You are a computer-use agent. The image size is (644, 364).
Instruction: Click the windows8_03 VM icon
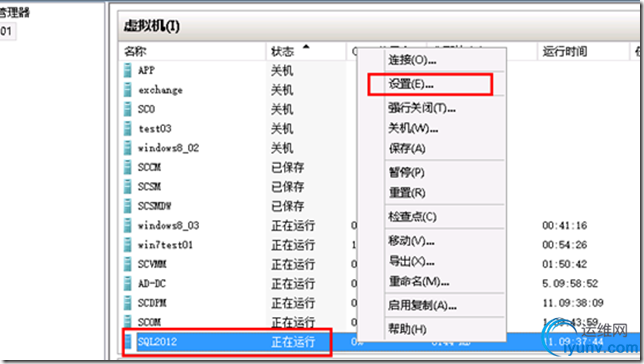[x=128, y=225]
